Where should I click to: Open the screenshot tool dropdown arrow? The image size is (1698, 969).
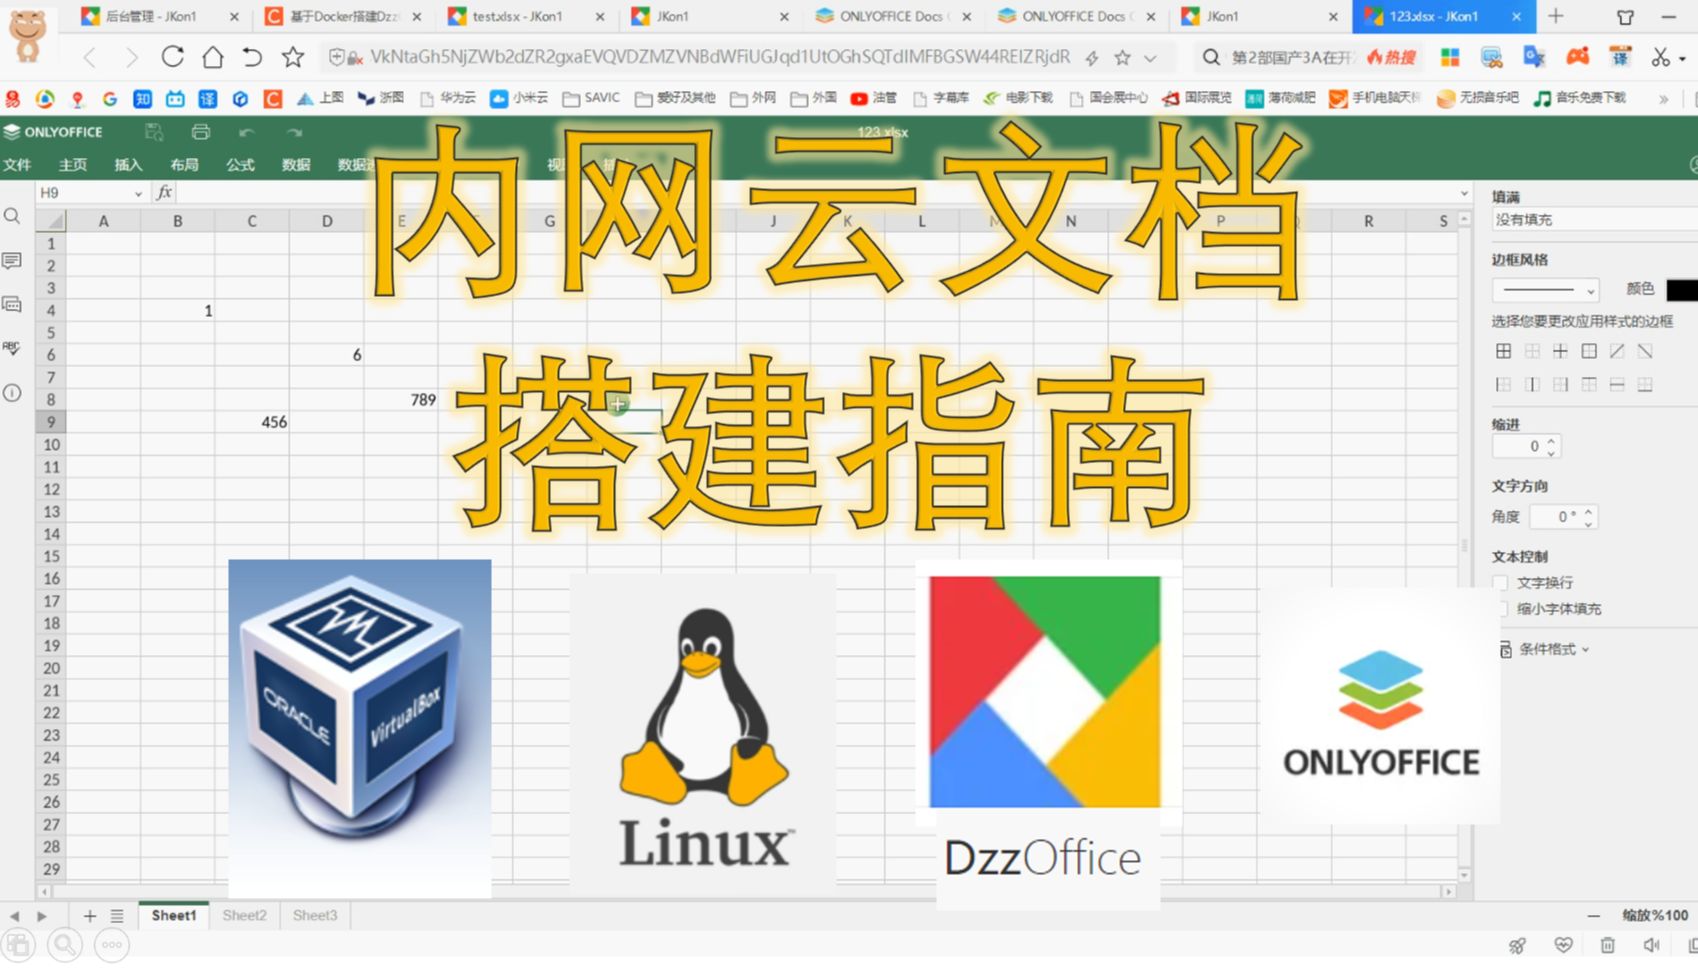click(1683, 58)
